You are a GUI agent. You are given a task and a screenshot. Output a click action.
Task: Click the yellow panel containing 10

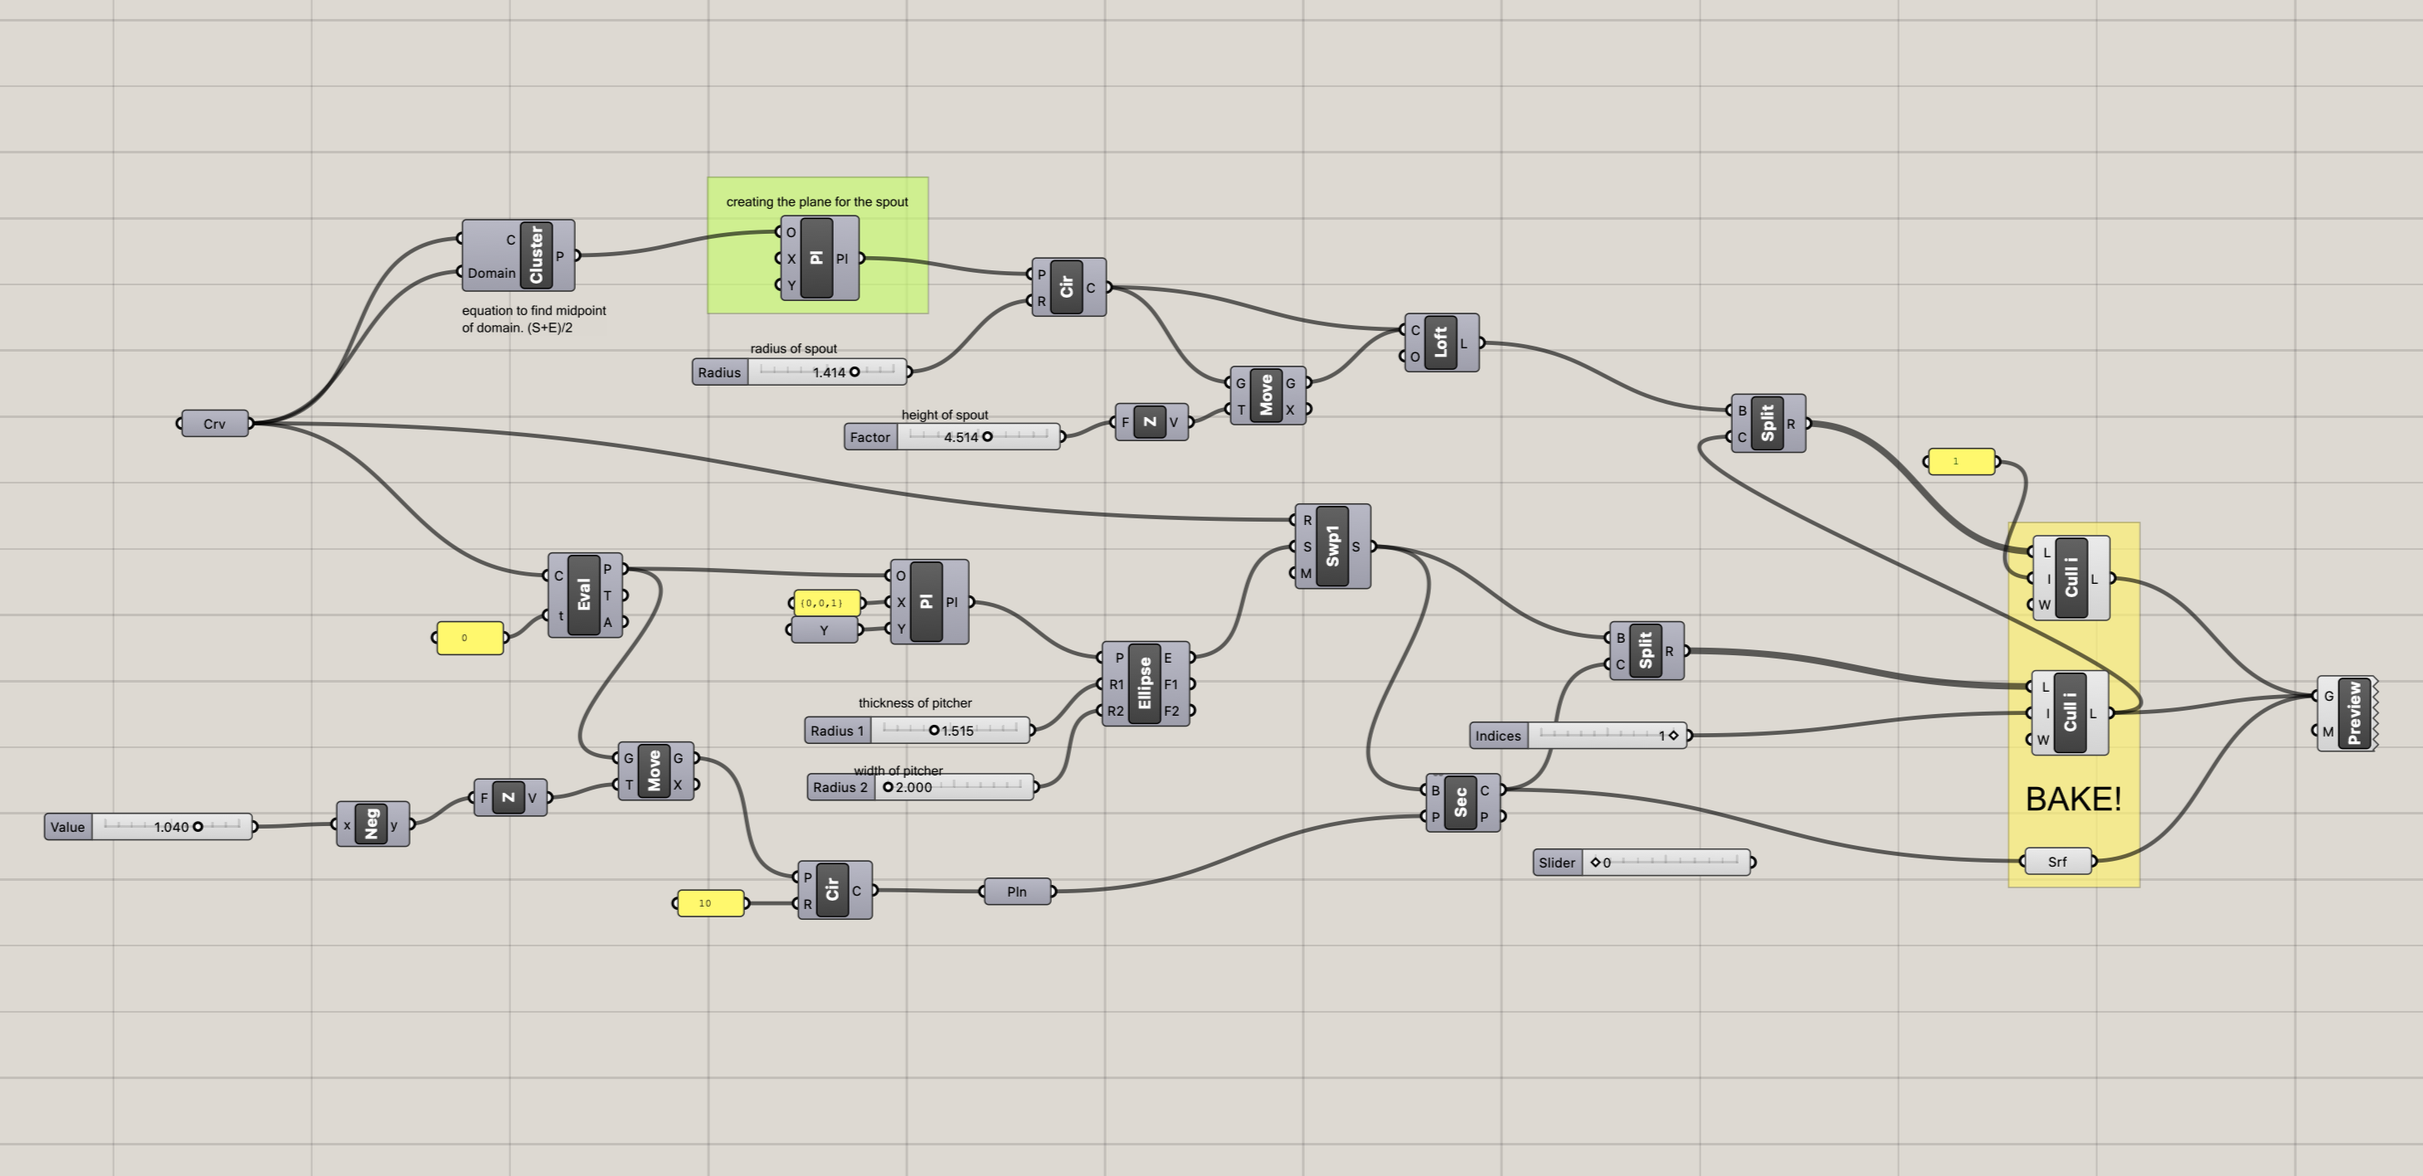point(709,903)
